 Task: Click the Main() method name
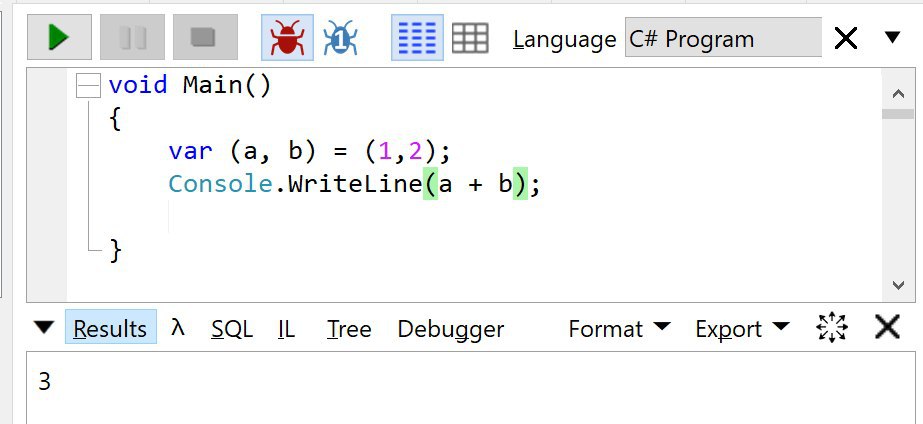click(x=227, y=85)
